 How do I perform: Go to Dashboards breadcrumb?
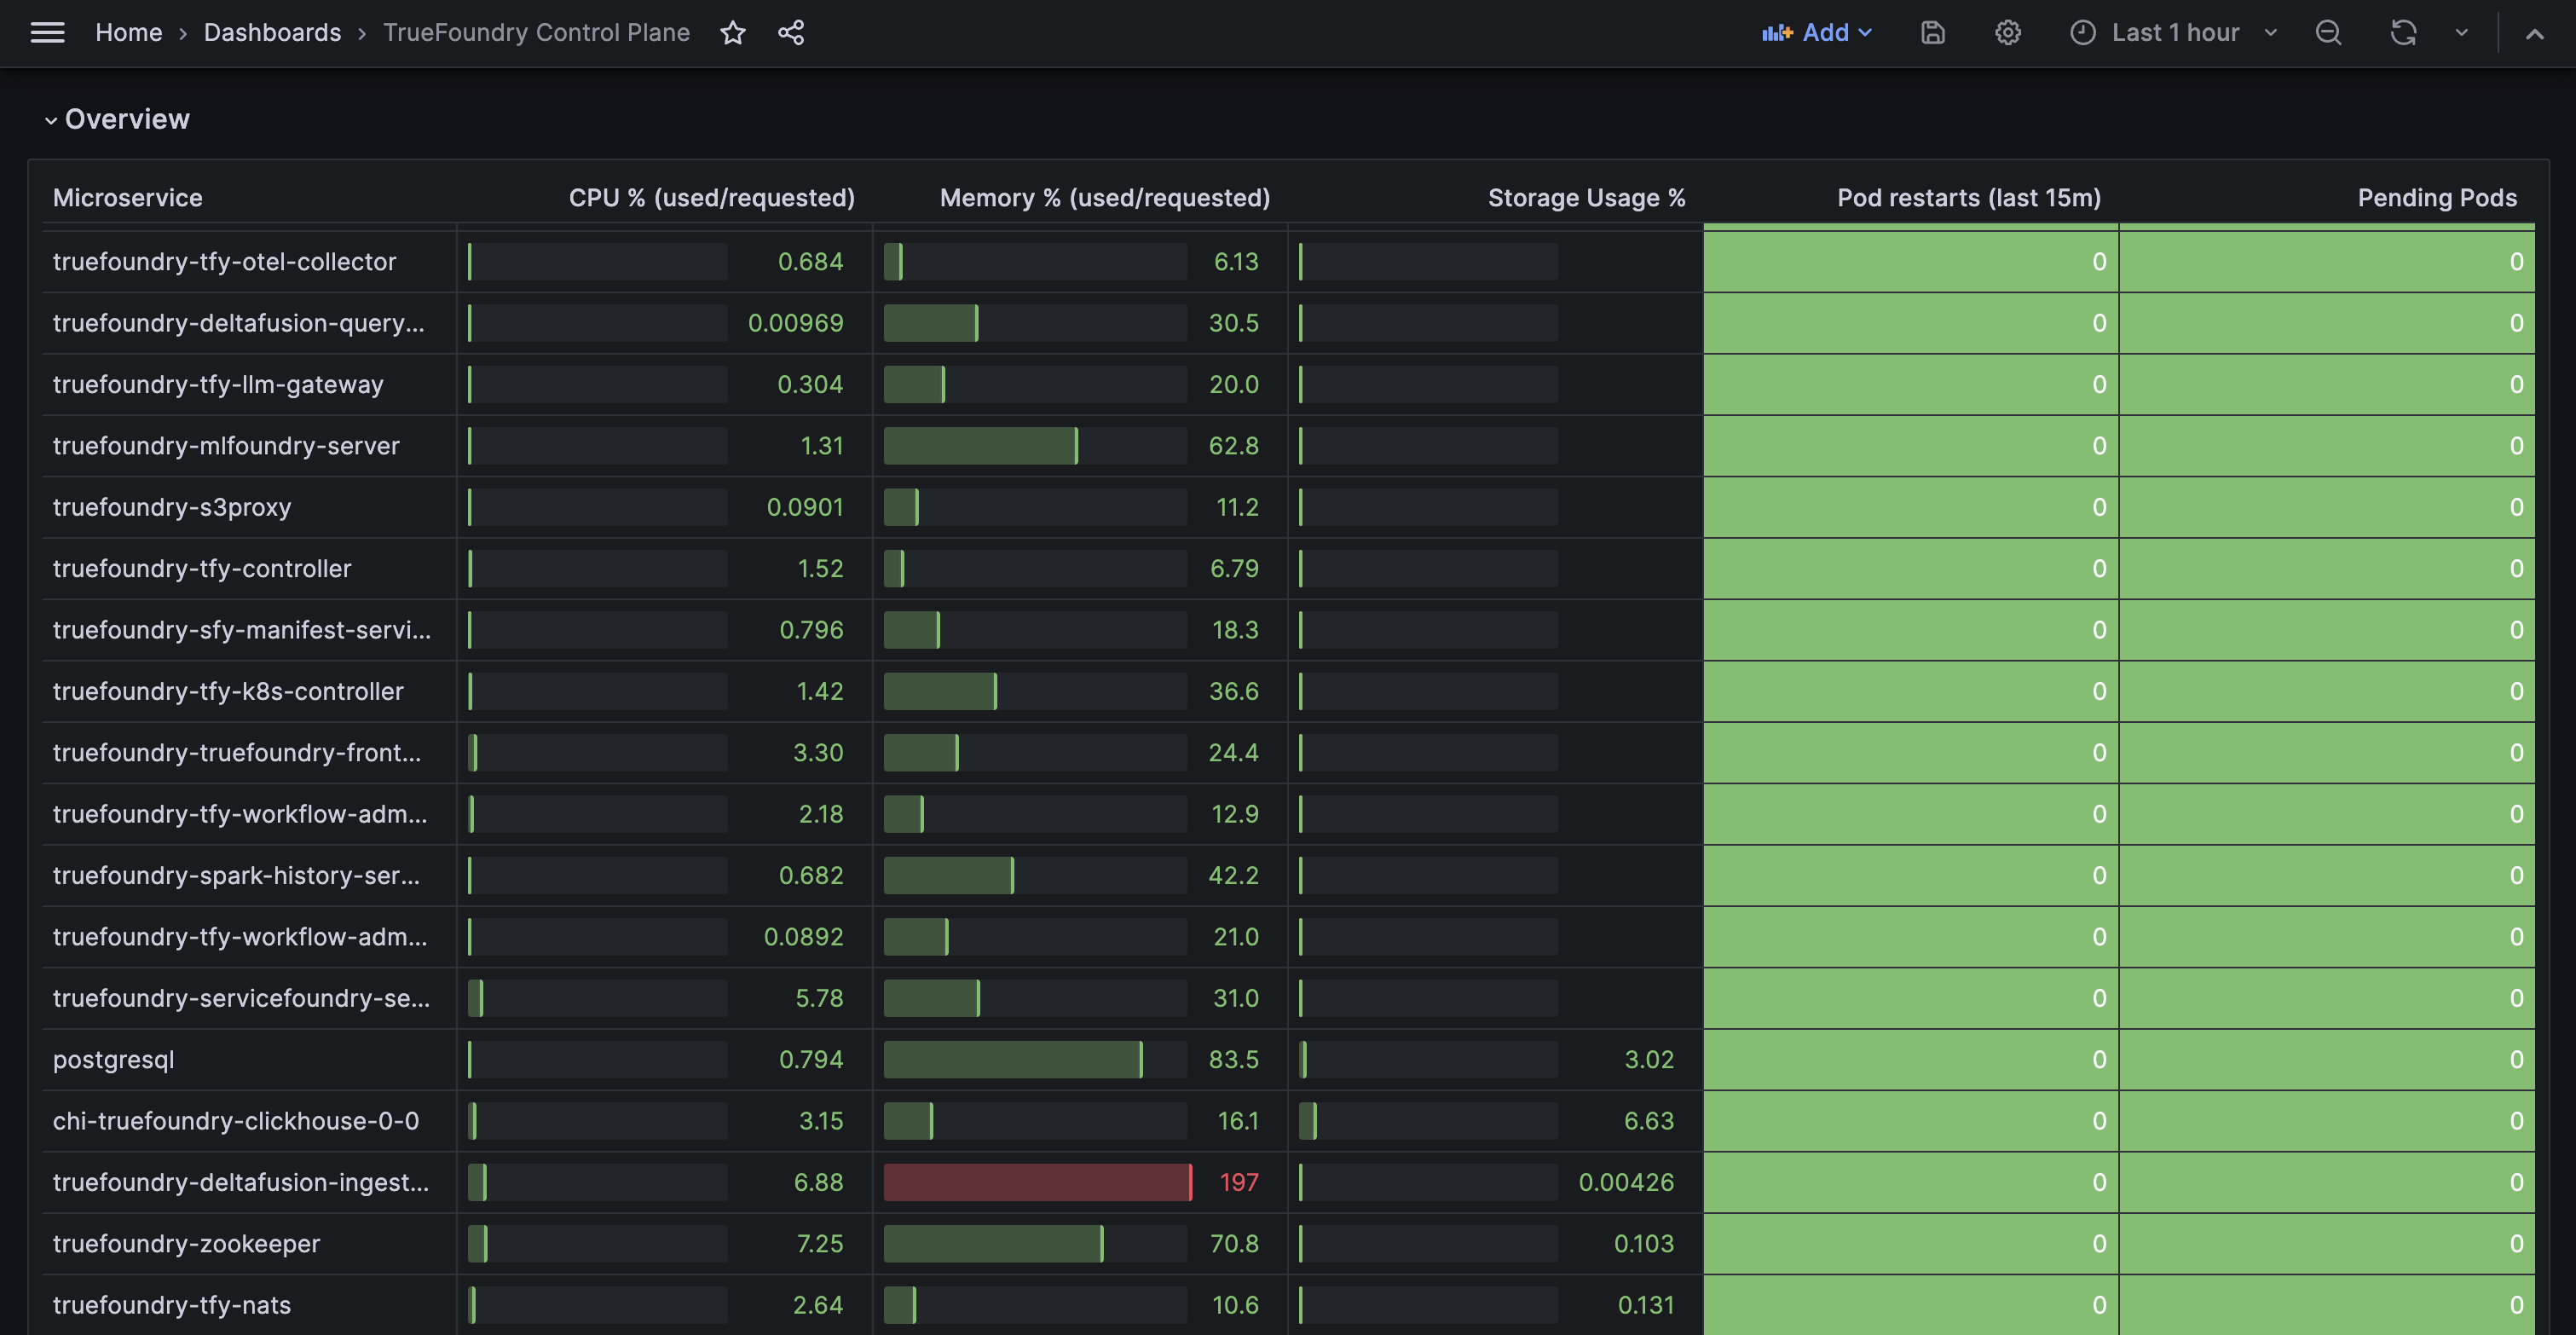272,33
